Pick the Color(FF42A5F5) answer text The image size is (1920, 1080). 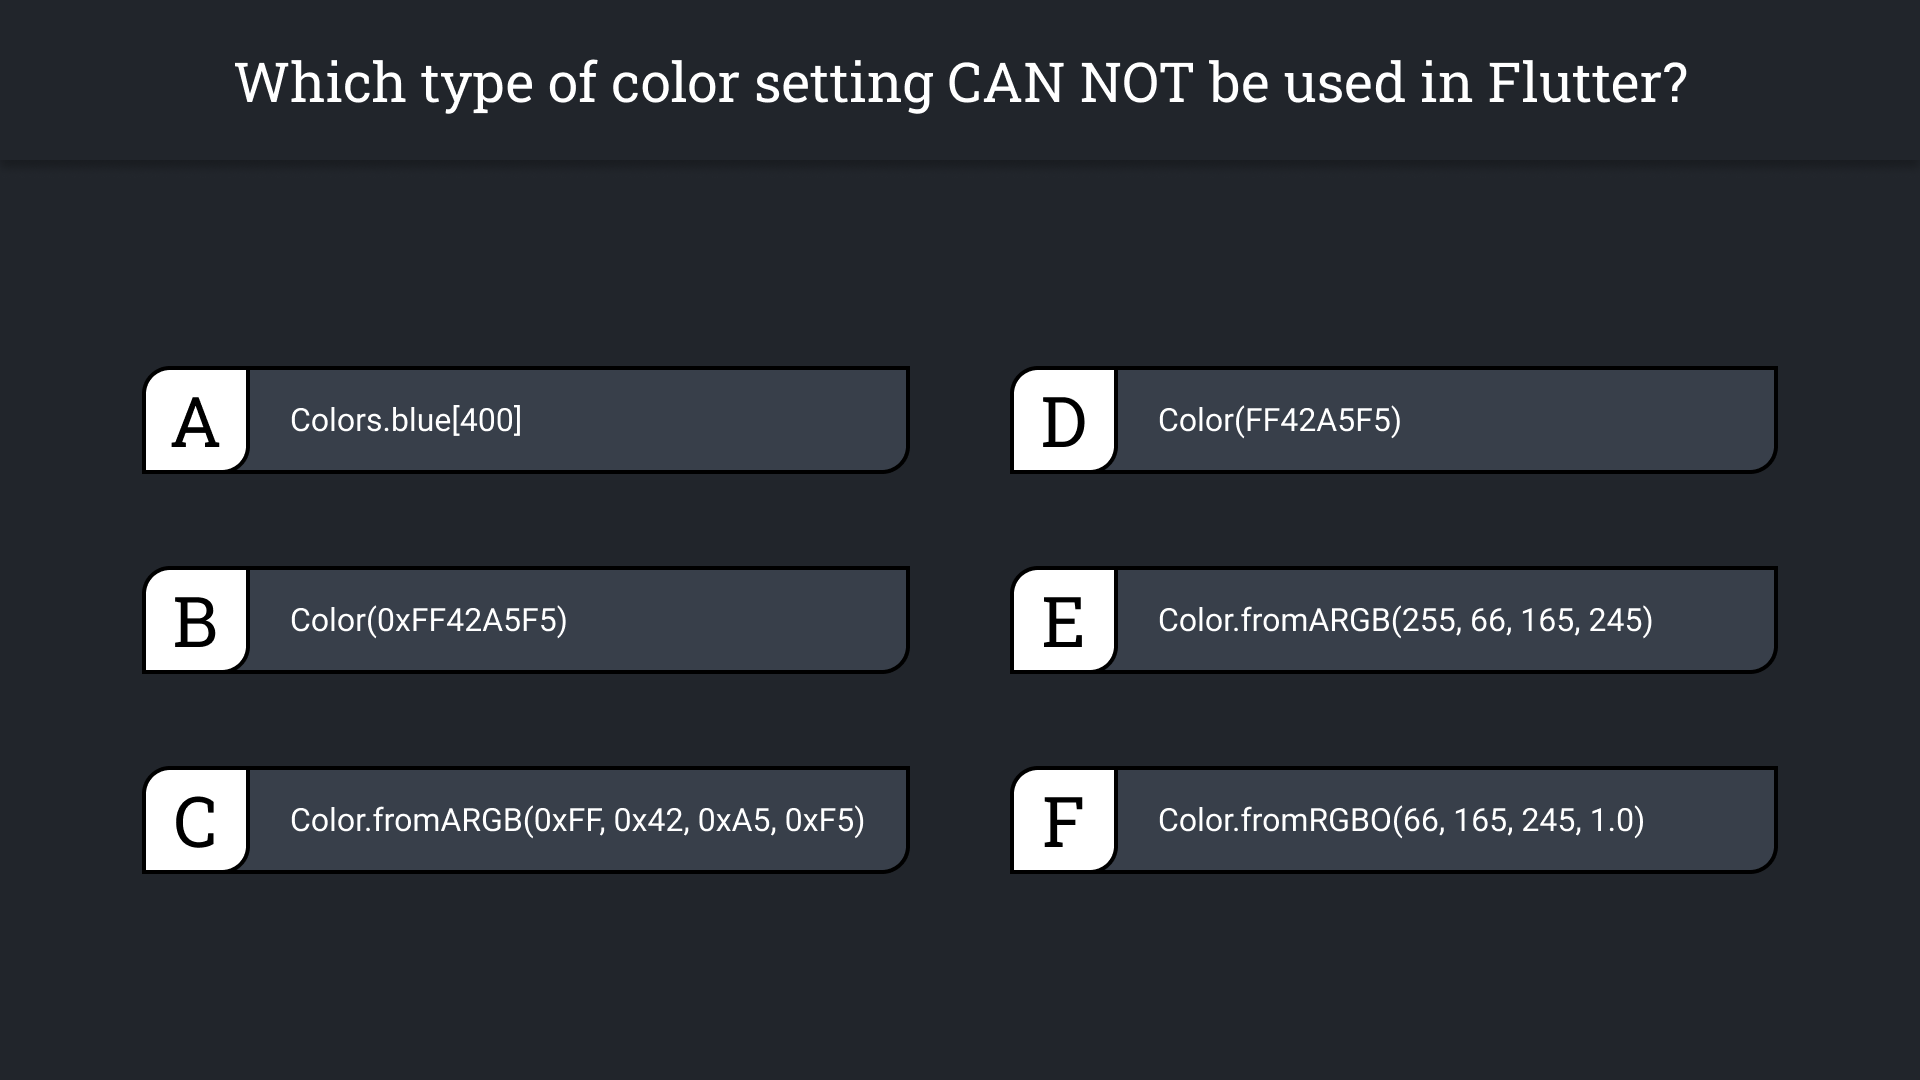pos(1279,420)
